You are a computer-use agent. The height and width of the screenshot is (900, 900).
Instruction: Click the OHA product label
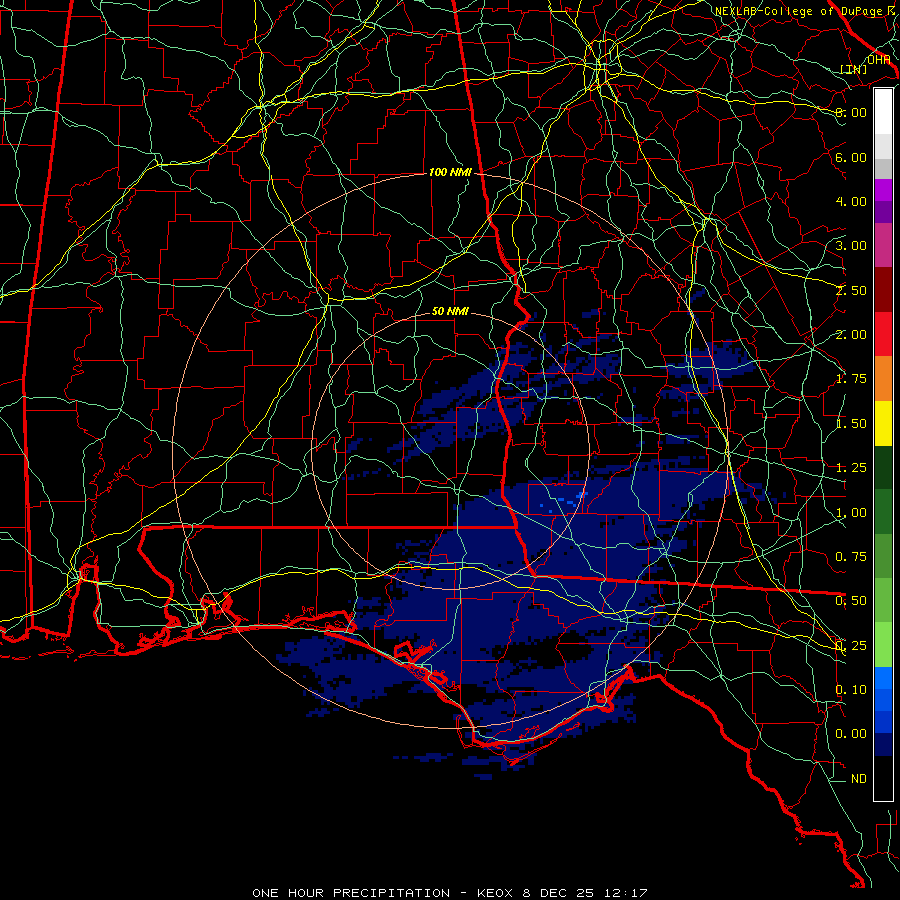point(878,60)
